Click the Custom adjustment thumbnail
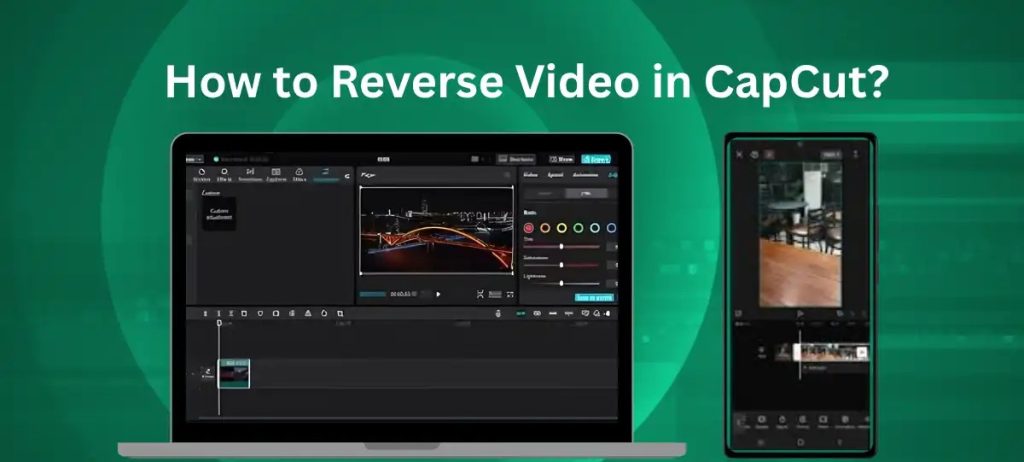The width and height of the screenshot is (1024, 462). [219, 214]
